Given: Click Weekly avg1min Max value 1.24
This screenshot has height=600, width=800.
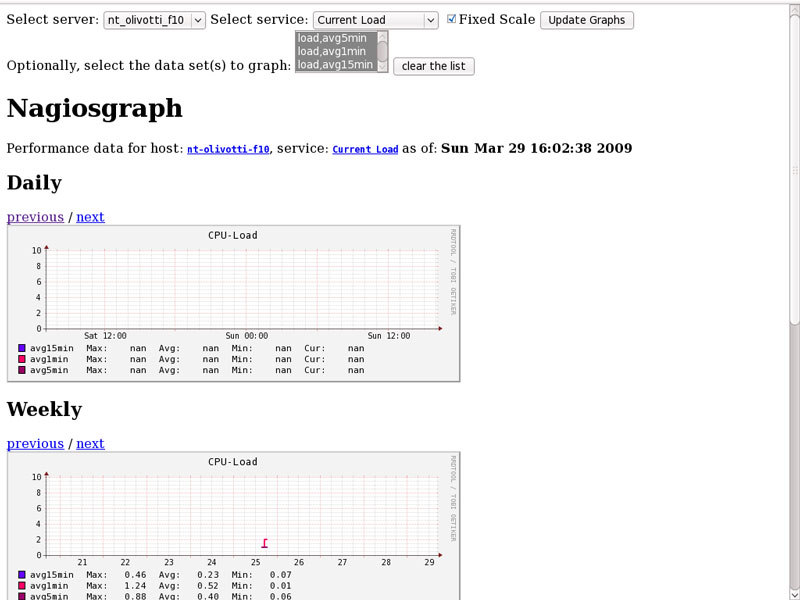Looking at the screenshot, I should [x=135, y=586].
